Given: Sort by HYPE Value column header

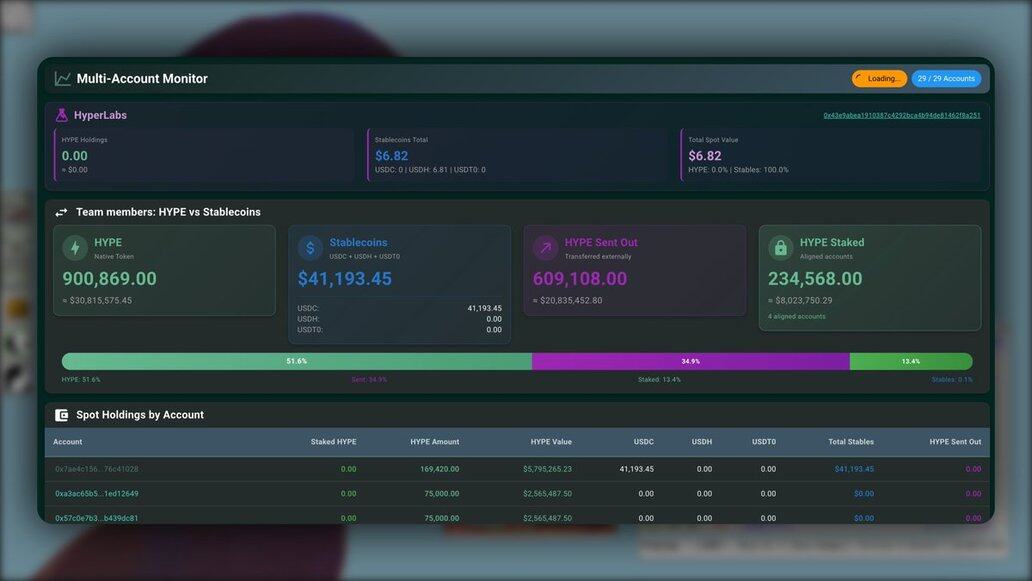Looking at the screenshot, I should (x=551, y=442).
